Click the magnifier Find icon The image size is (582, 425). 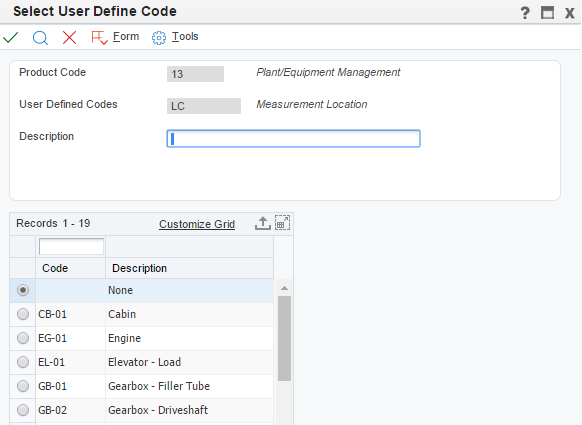point(40,38)
